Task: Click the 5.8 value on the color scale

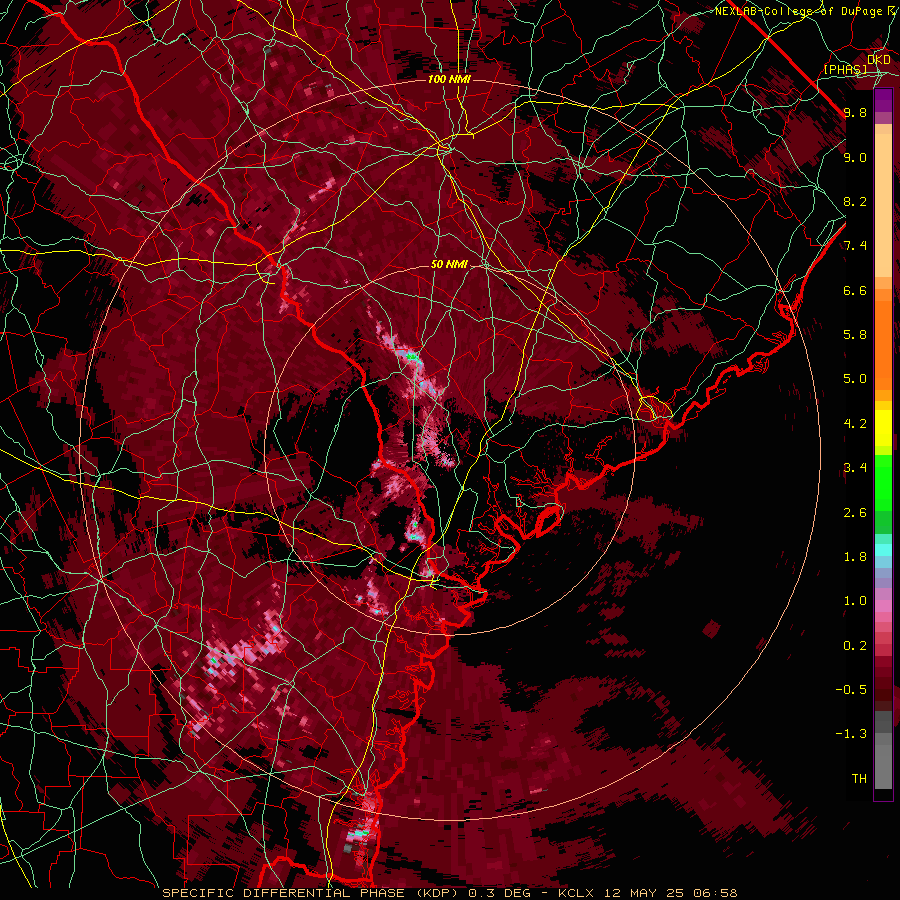Action: tap(855, 335)
